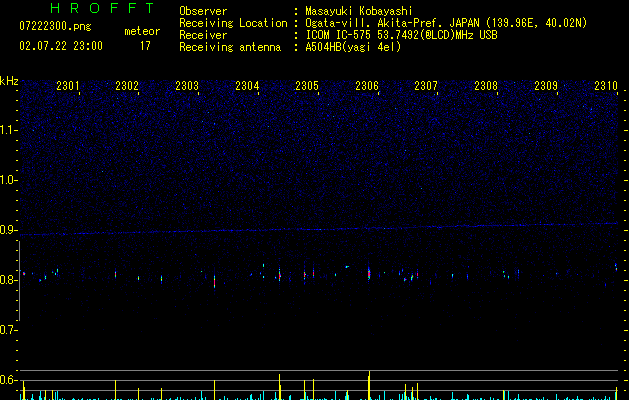Image resolution: width=629 pixels, height=400 pixels.
Task: Click the strong meteor echo just after 2306
Action: [369, 274]
